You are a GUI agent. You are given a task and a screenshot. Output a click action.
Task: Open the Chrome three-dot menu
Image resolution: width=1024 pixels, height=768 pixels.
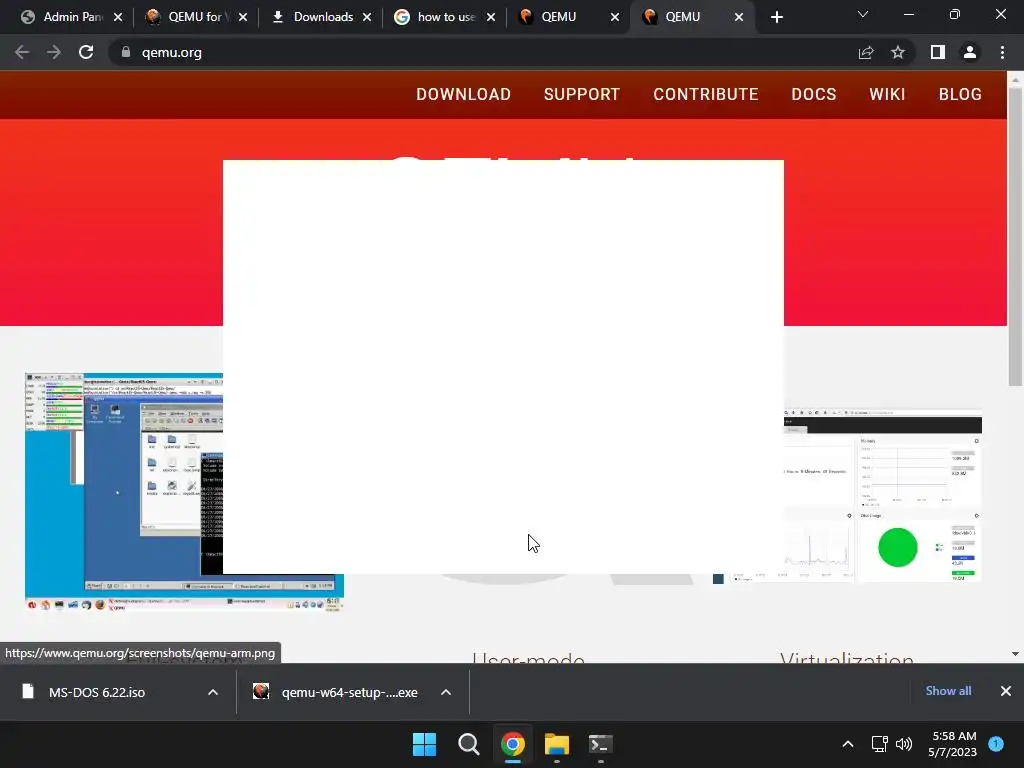(1002, 52)
